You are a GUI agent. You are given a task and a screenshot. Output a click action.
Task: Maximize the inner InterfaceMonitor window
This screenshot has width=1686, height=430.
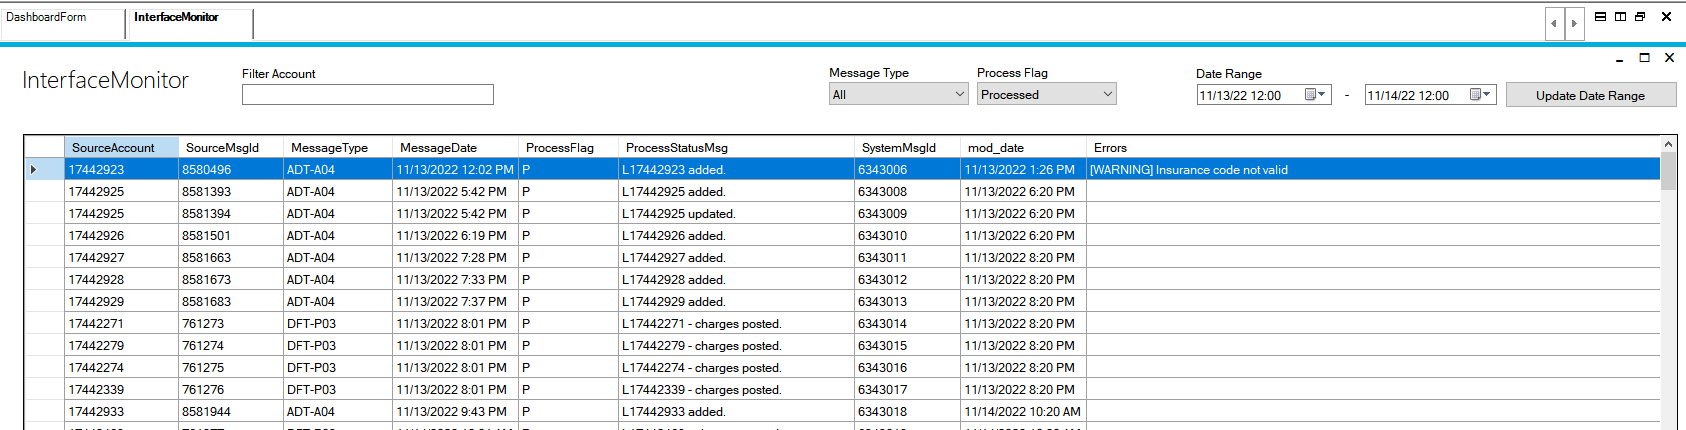click(x=1644, y=58)
